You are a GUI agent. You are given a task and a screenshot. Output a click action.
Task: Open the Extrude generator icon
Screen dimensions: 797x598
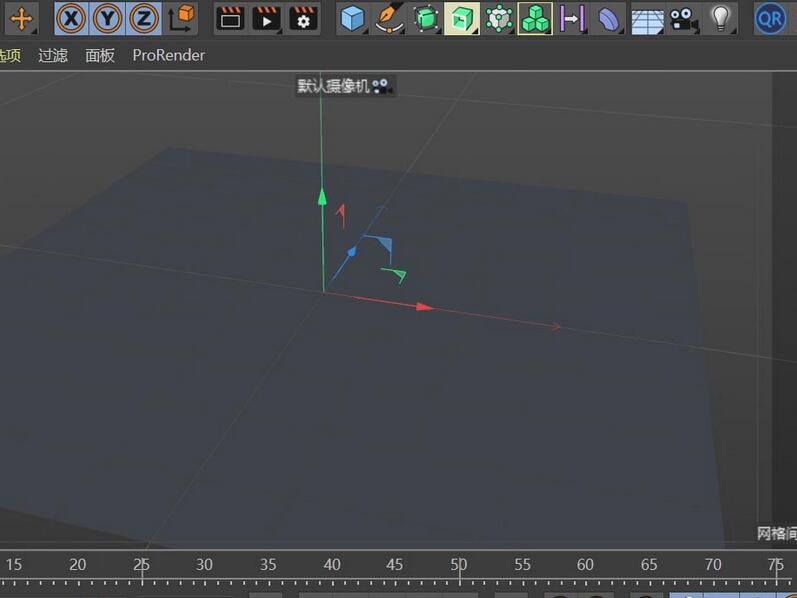(462, 18)
